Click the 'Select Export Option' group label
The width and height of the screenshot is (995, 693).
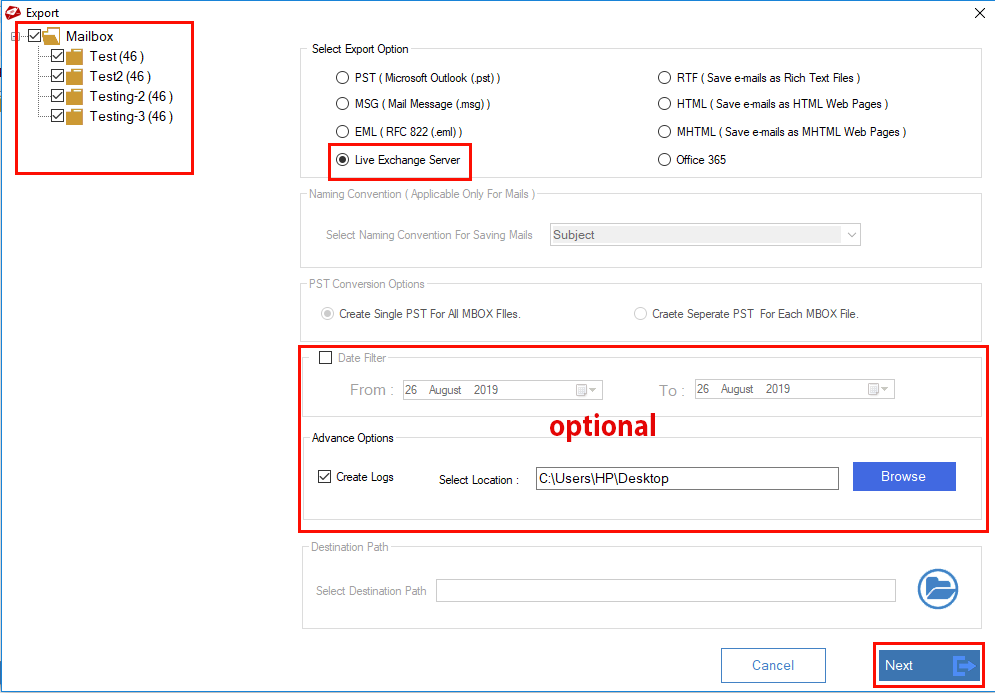(360, 49)
